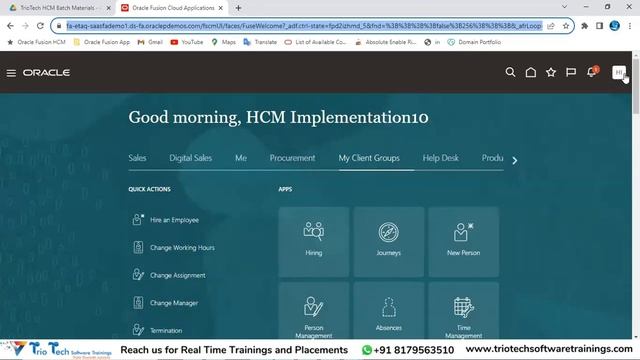Open notifications bell icon
The height and width of the screenshot is (360, 640).
click(x=592, y=72)
